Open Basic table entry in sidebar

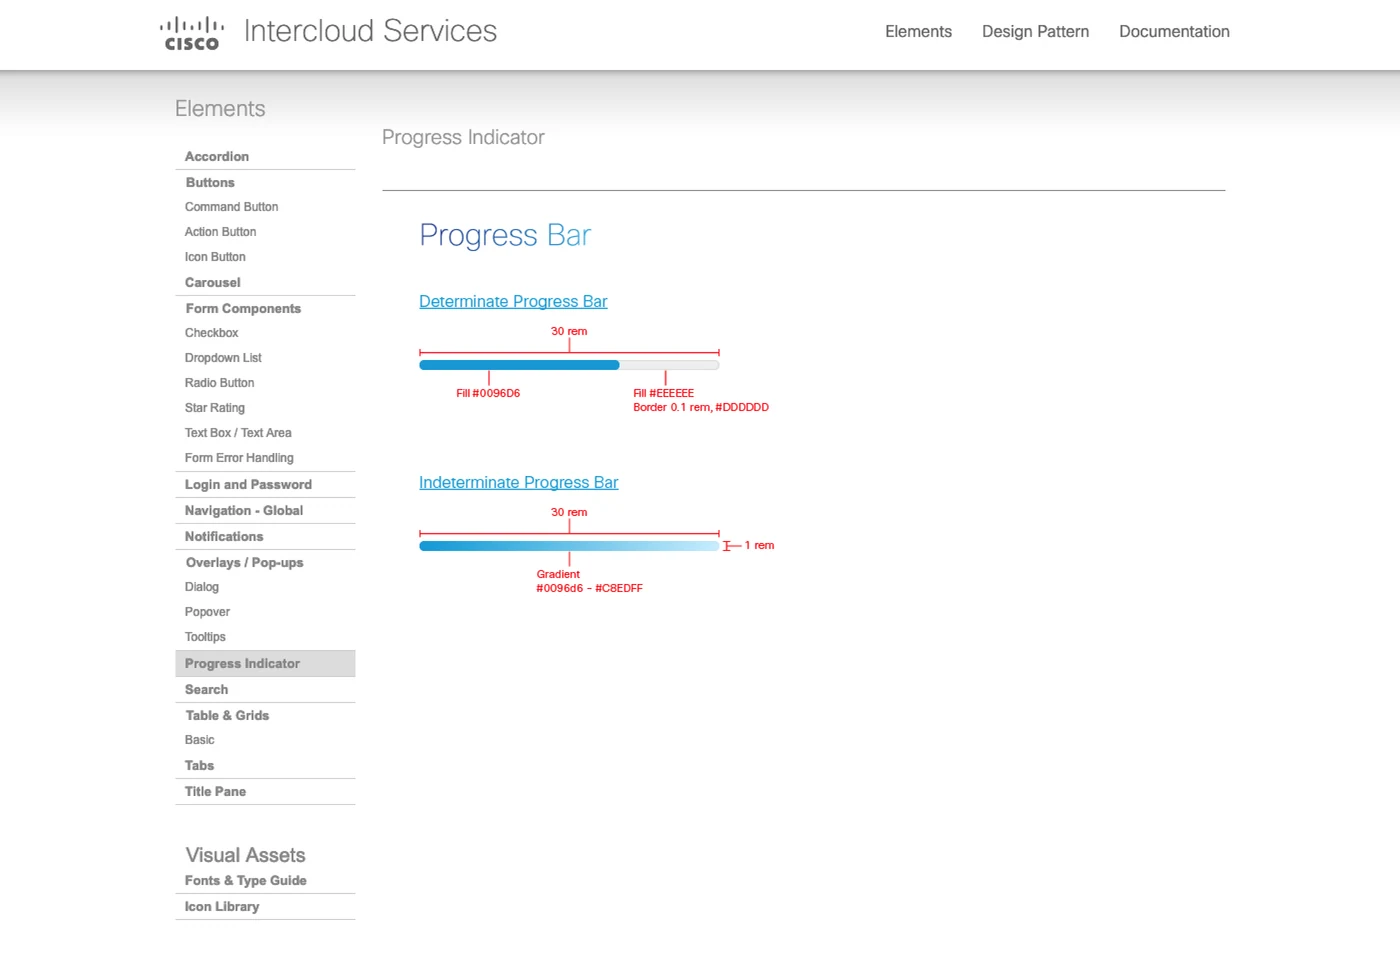tap(199, 740)
